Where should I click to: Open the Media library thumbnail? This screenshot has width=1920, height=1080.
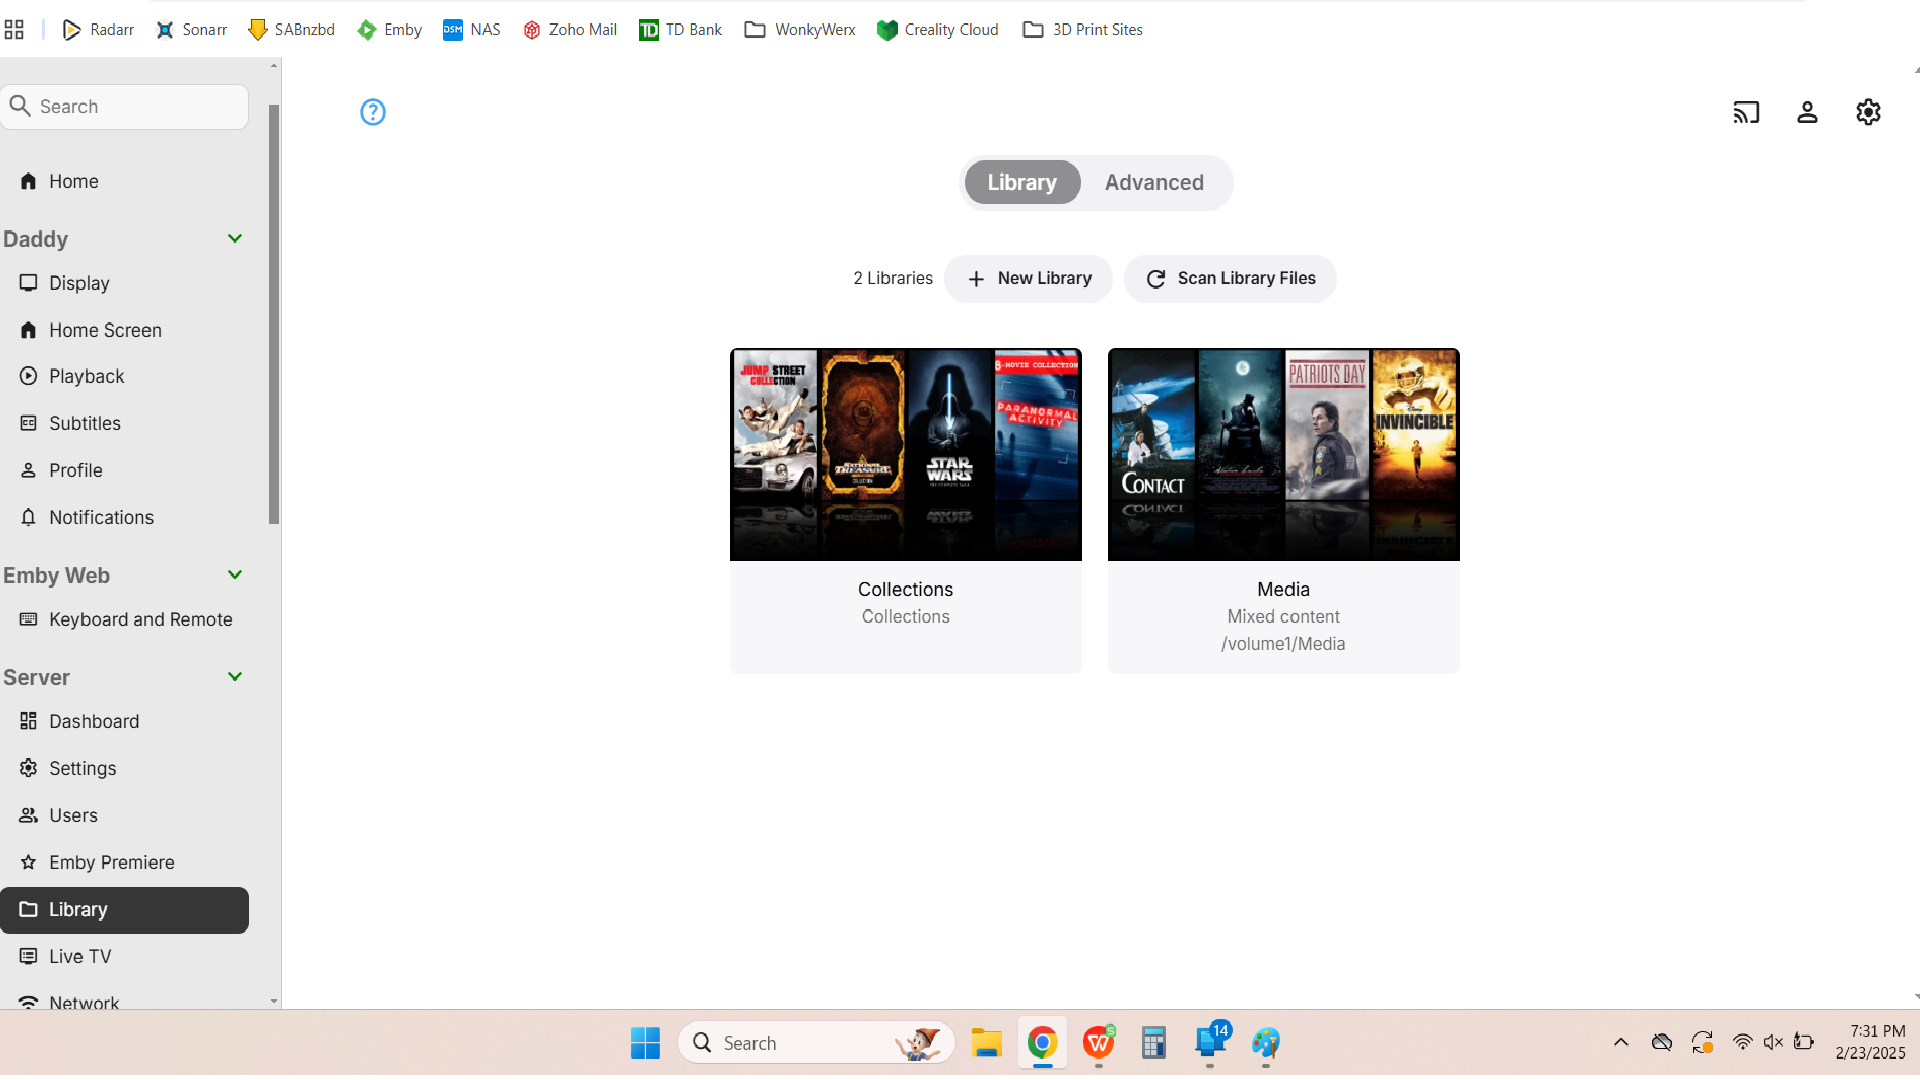click(1283, 454)
